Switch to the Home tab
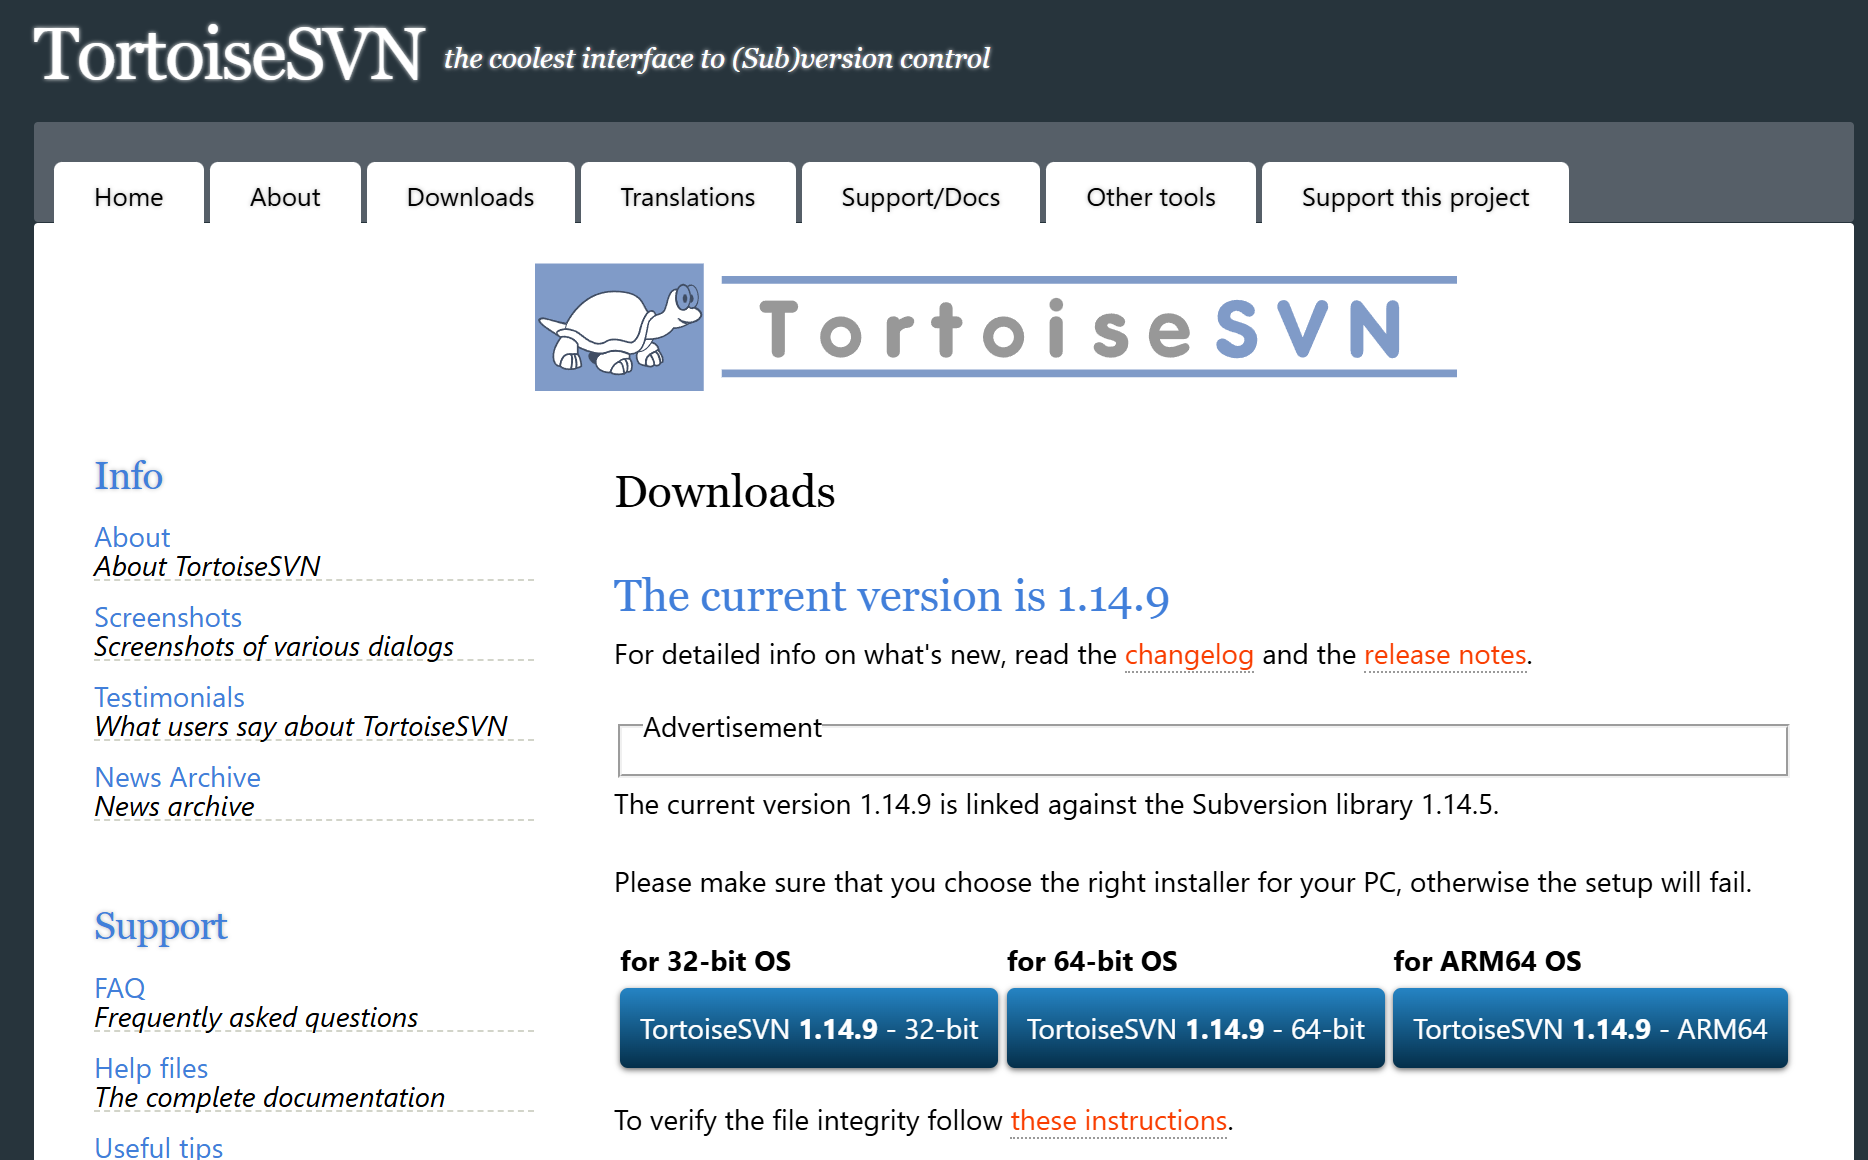Screen dimensions: 1868x1160 127,196
